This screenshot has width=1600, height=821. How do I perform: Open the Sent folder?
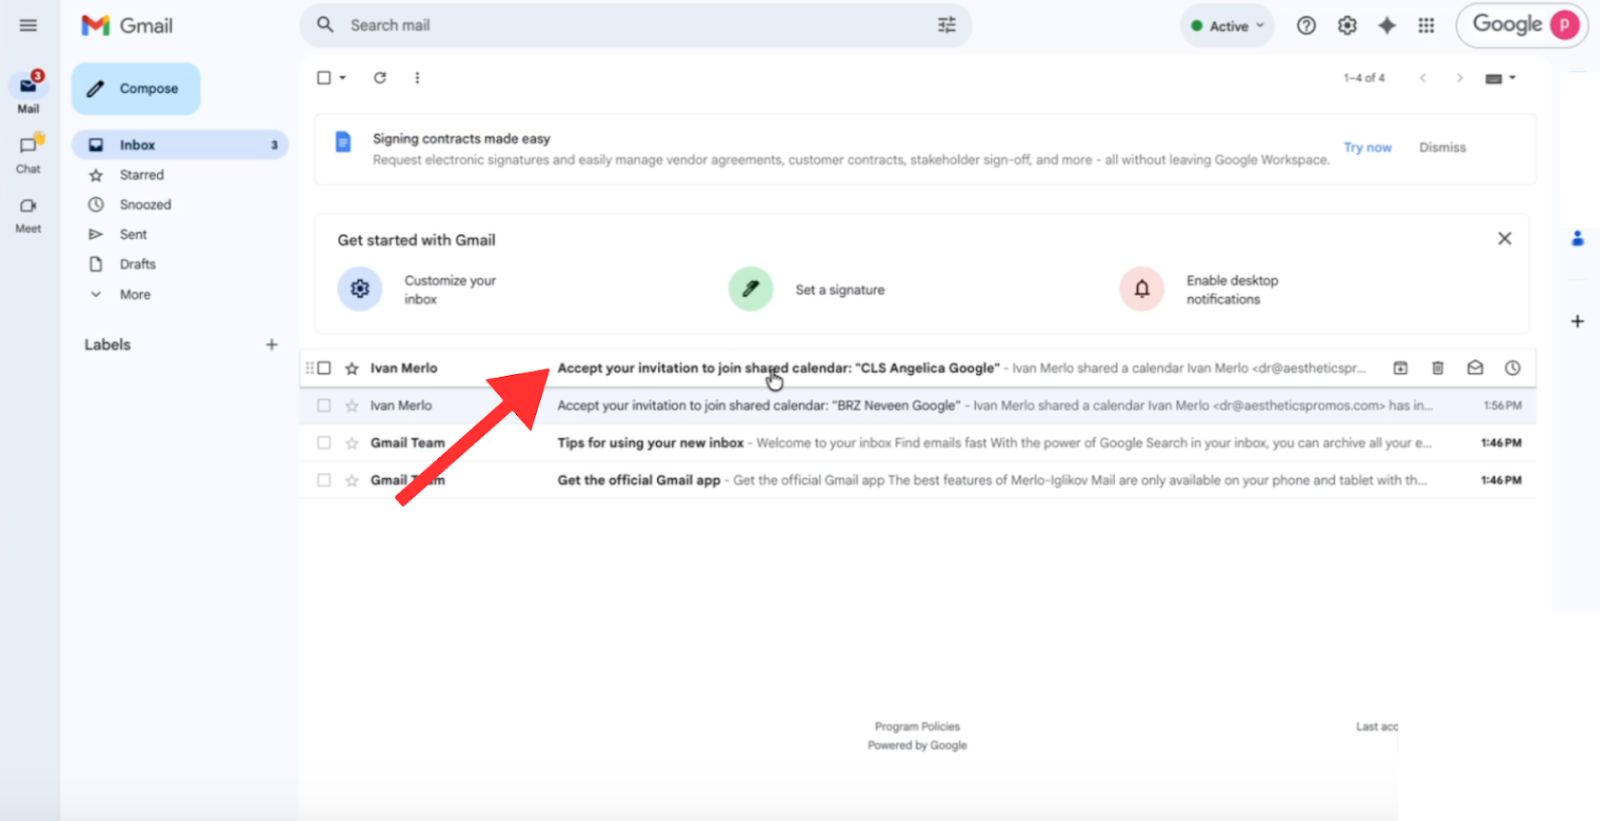tap(133, 235)
